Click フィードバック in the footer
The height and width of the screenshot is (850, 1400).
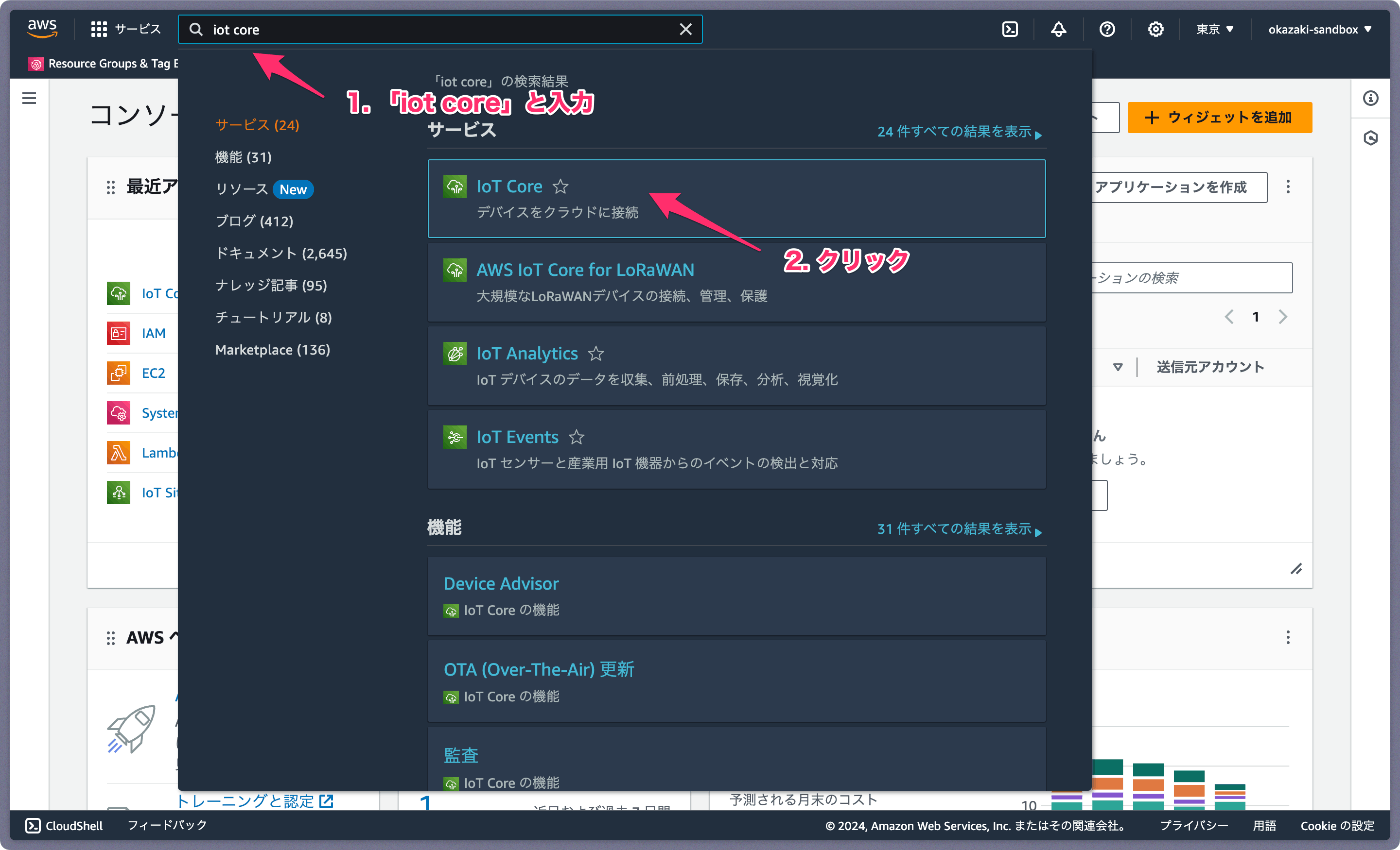click(x=167, y=826)
